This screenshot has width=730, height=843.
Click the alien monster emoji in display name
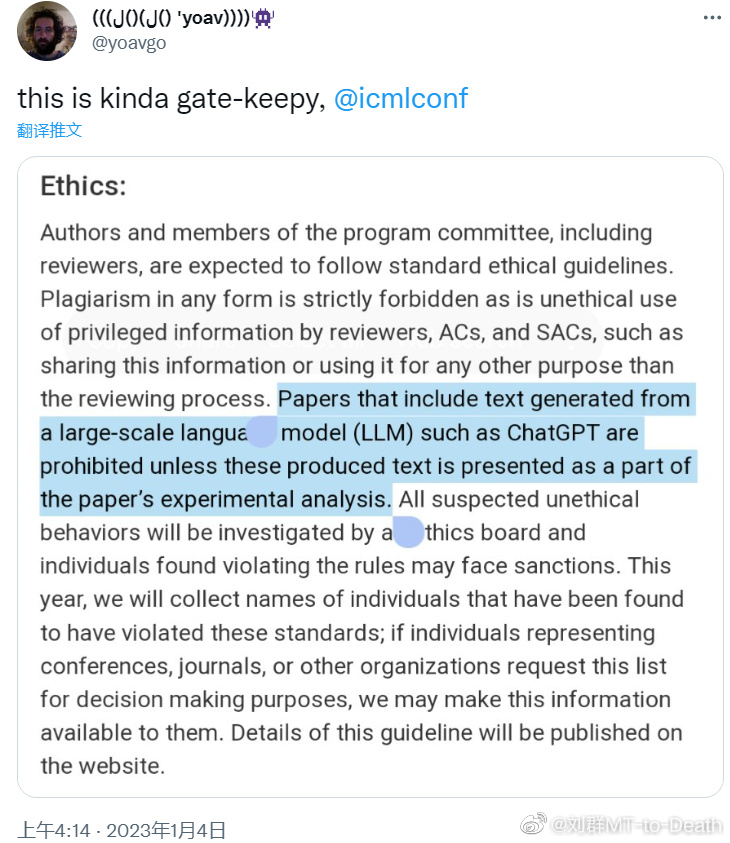[x=264, y=18]
